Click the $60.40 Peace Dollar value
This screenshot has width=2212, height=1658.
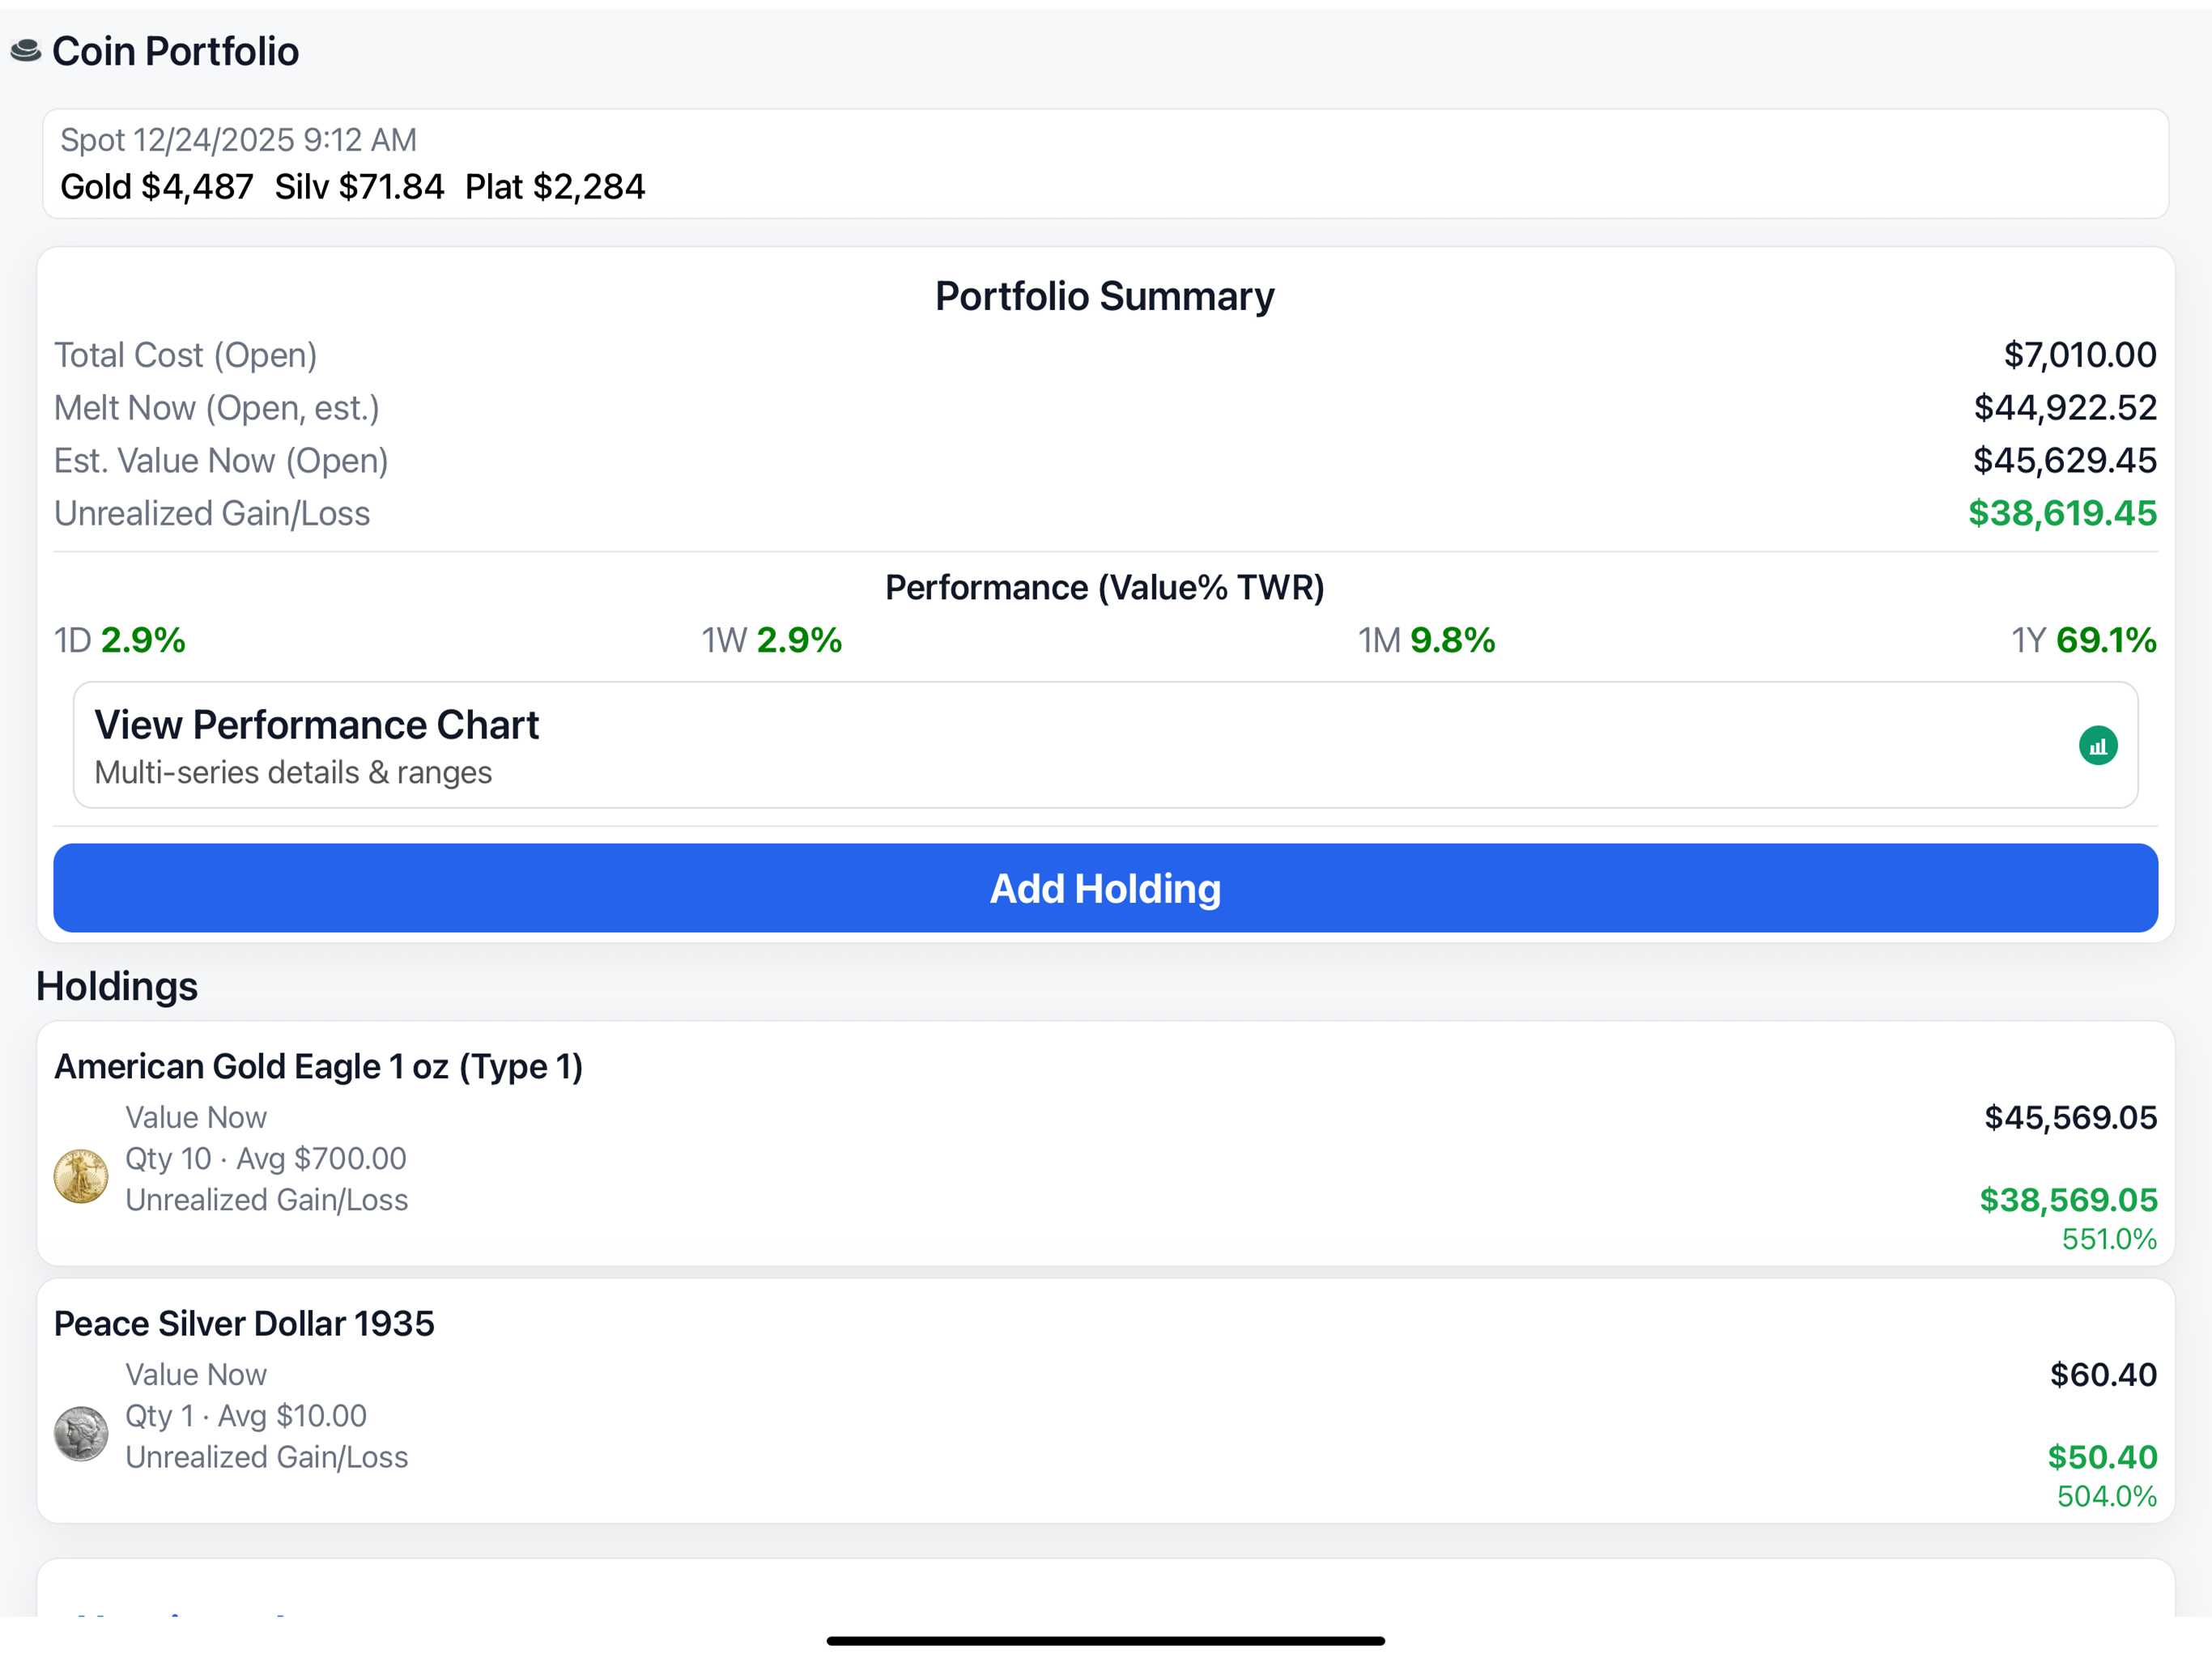tap(2103, 1376)
